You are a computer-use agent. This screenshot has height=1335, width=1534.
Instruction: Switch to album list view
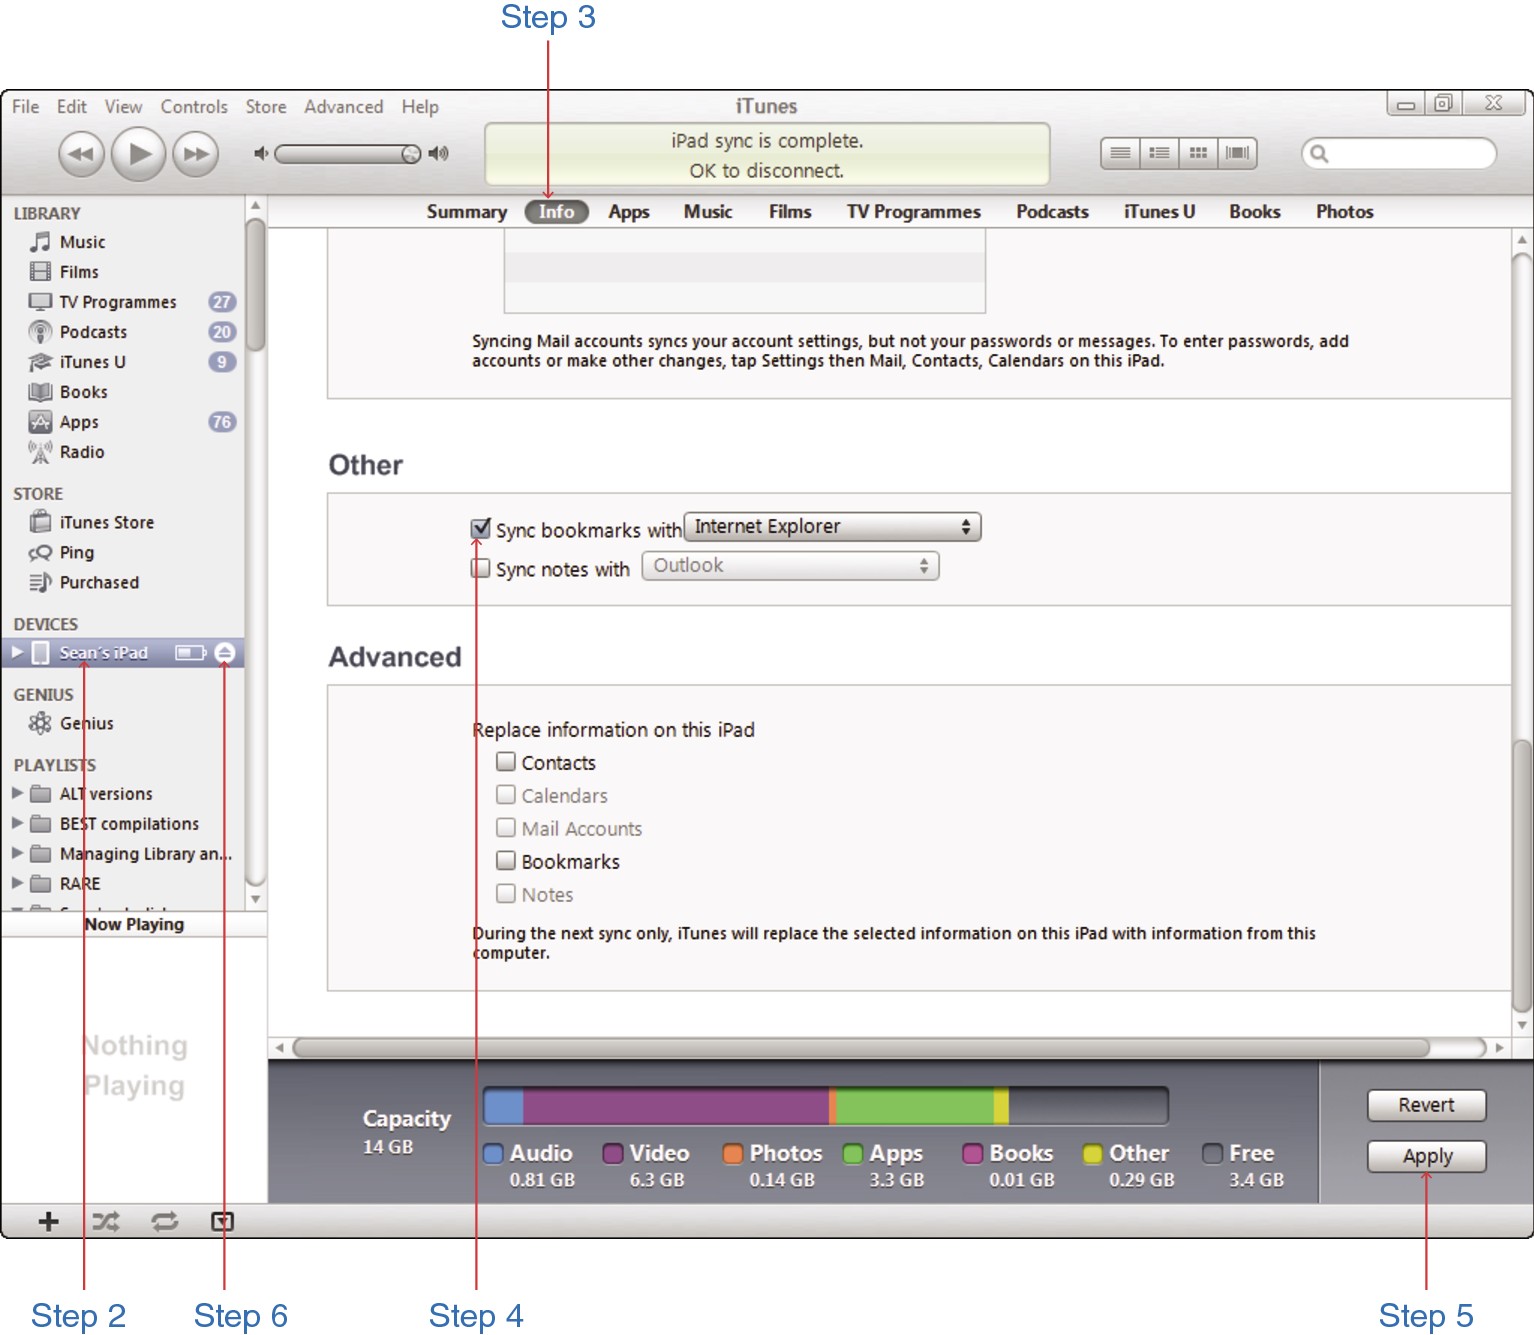(x=1159, y=153)
